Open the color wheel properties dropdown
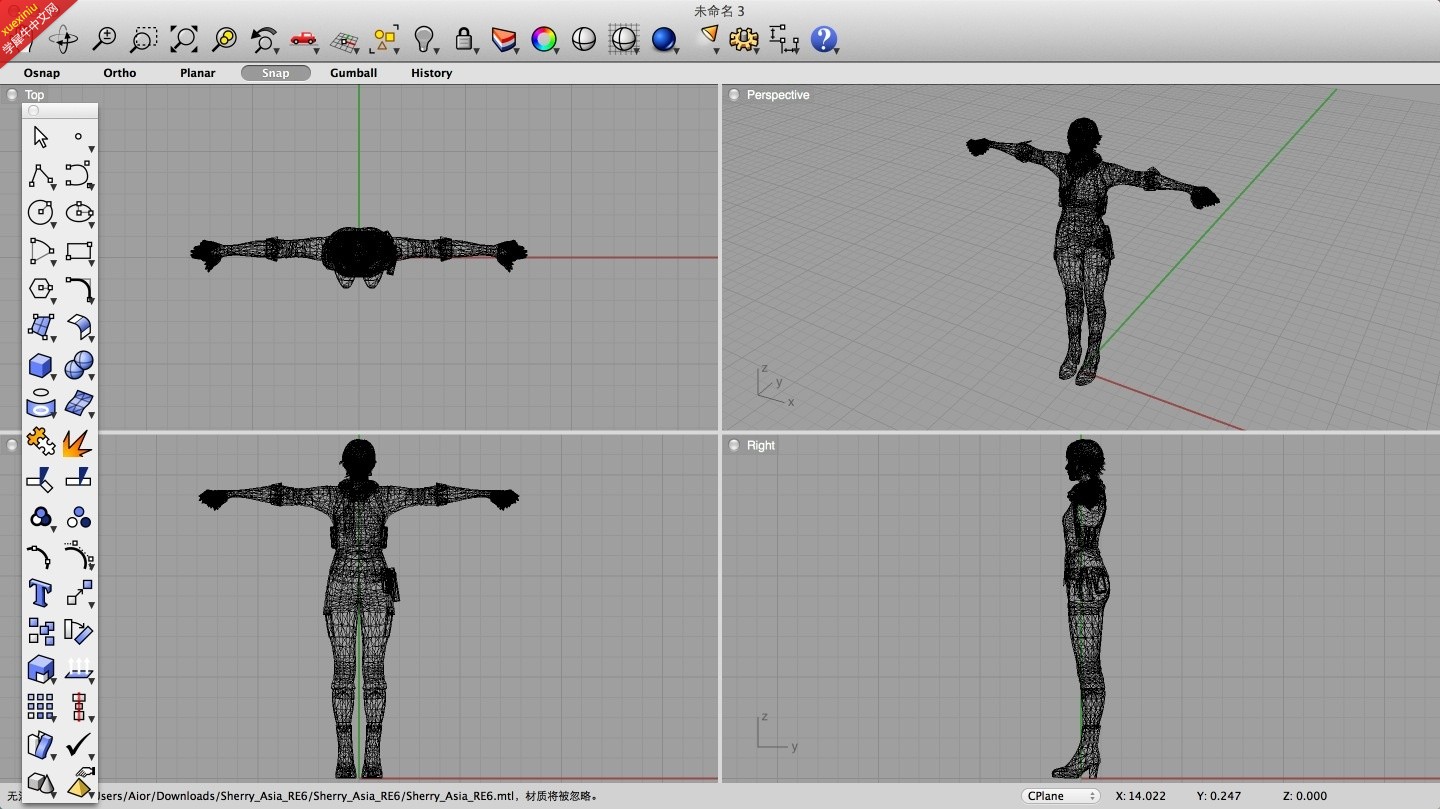This screenshot has height=809, width=1440. tap(544, 39)
